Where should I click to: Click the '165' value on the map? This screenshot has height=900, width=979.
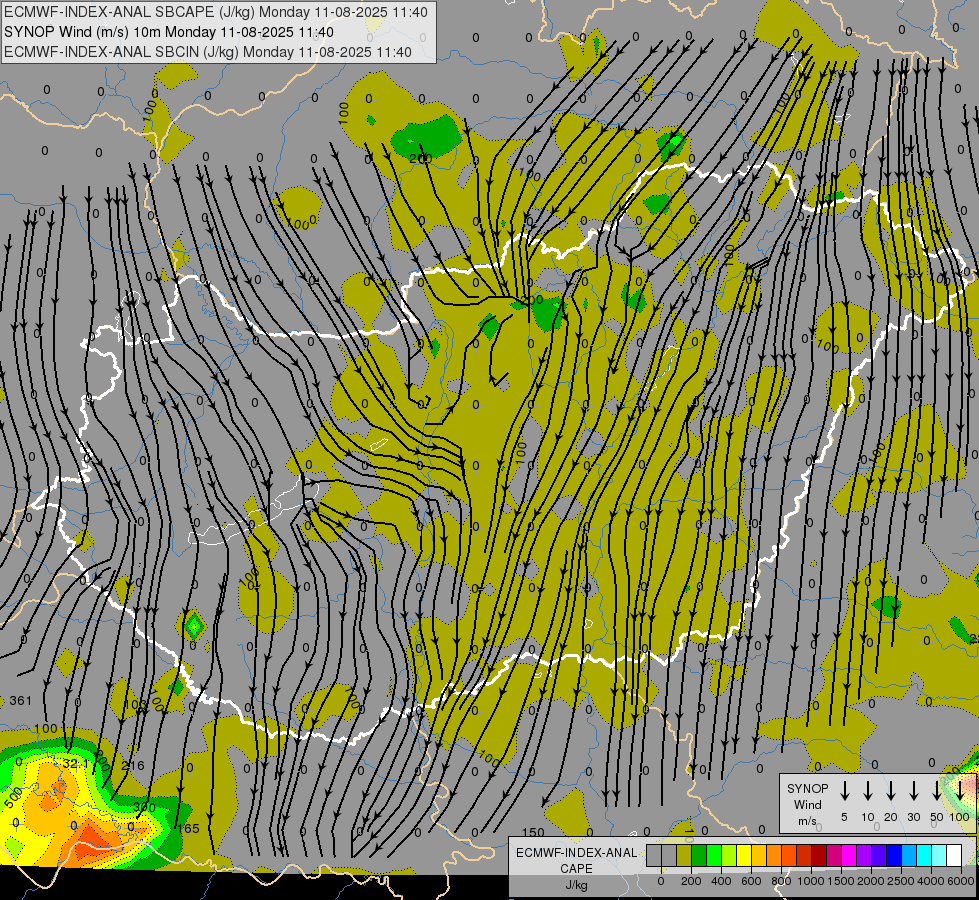pyautogui.click(x=189, y=828)
